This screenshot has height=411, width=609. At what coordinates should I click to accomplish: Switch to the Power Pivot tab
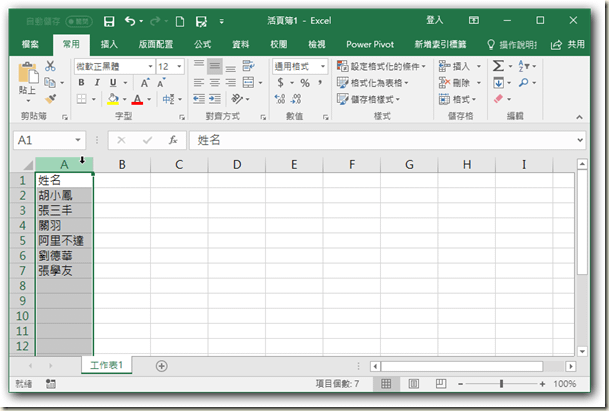370,45
